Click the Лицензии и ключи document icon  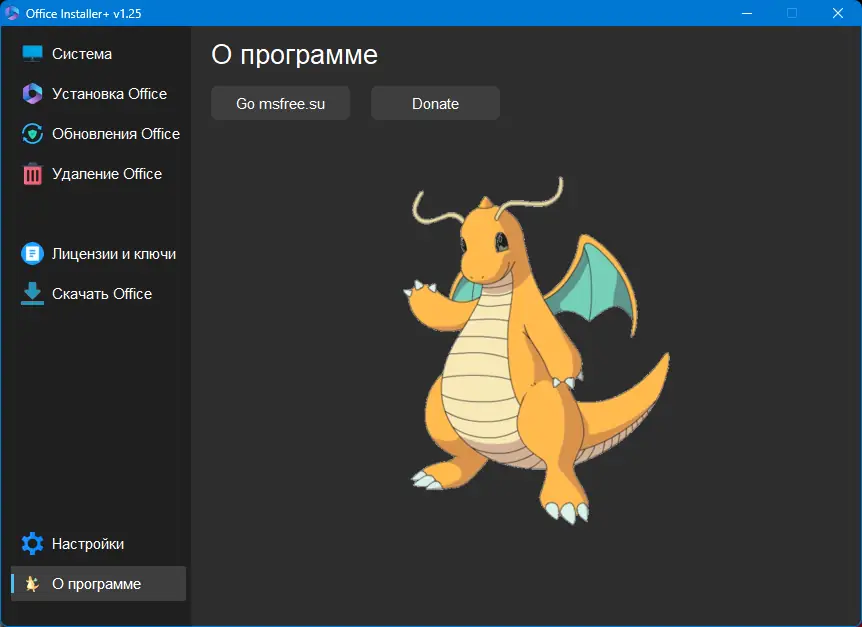coord(31,253)
